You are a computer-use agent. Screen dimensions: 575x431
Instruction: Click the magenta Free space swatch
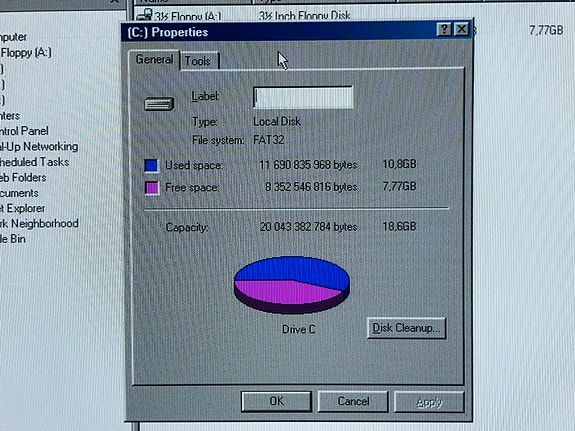pos(151,188)
